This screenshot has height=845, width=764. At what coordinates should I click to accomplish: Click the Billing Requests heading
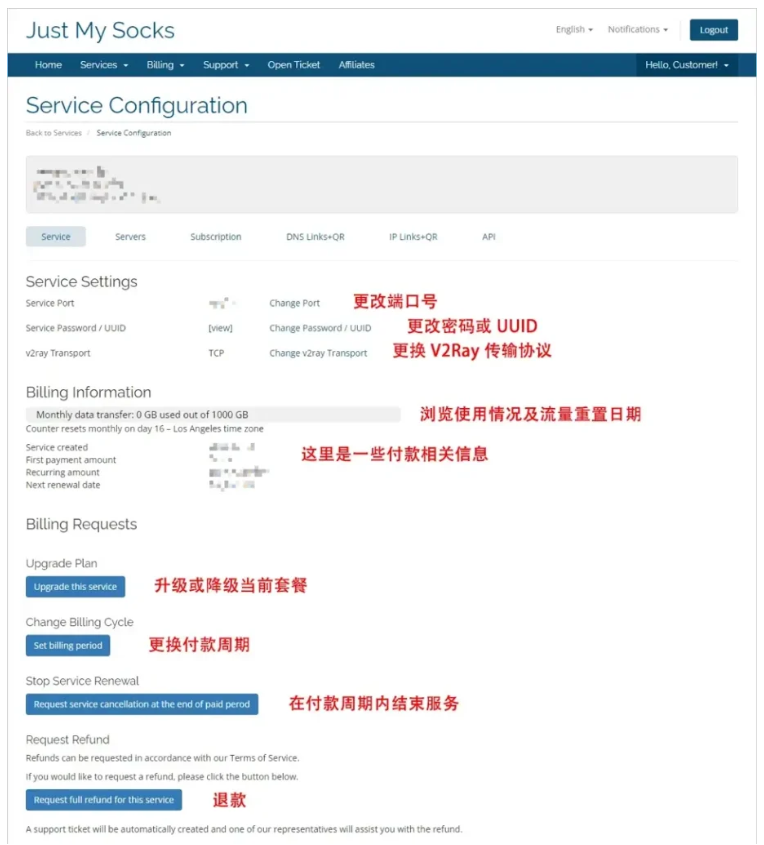tap(81, 524)
